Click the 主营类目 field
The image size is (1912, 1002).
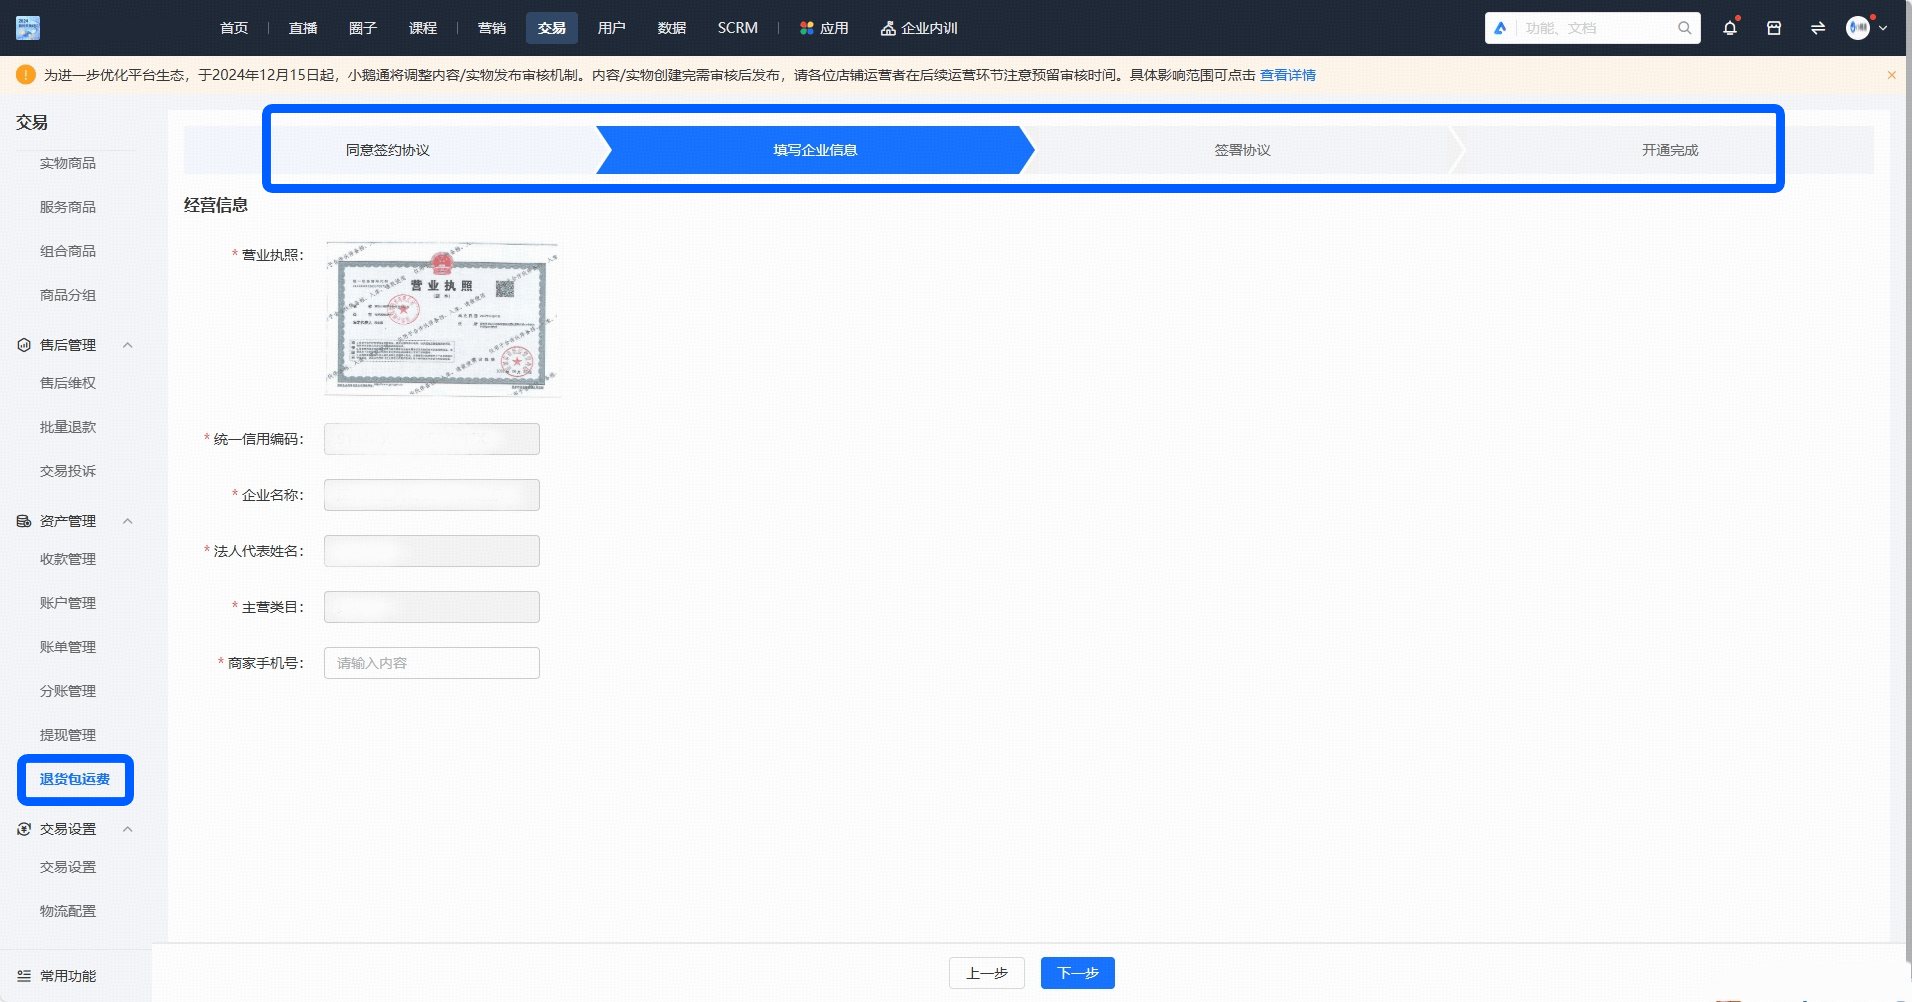click(432, 607)
